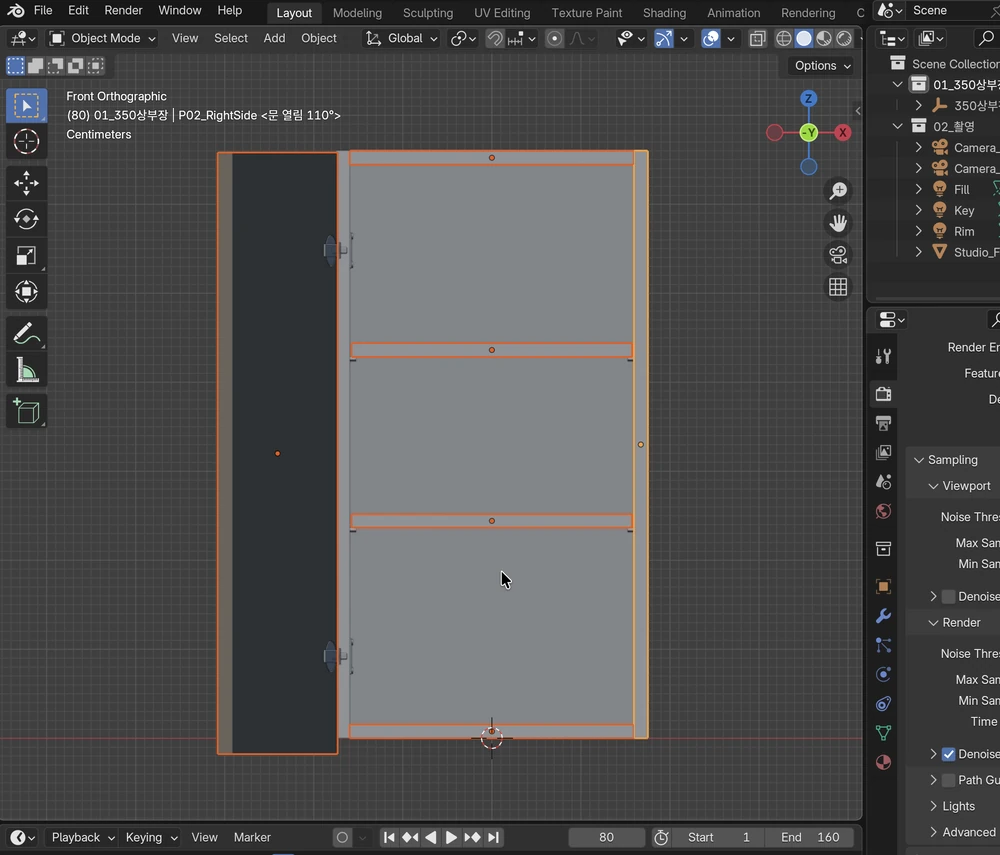Choose the Transform tool
Image resolution: width=1000 pixels, height=855 pixels.
[26, 292]
